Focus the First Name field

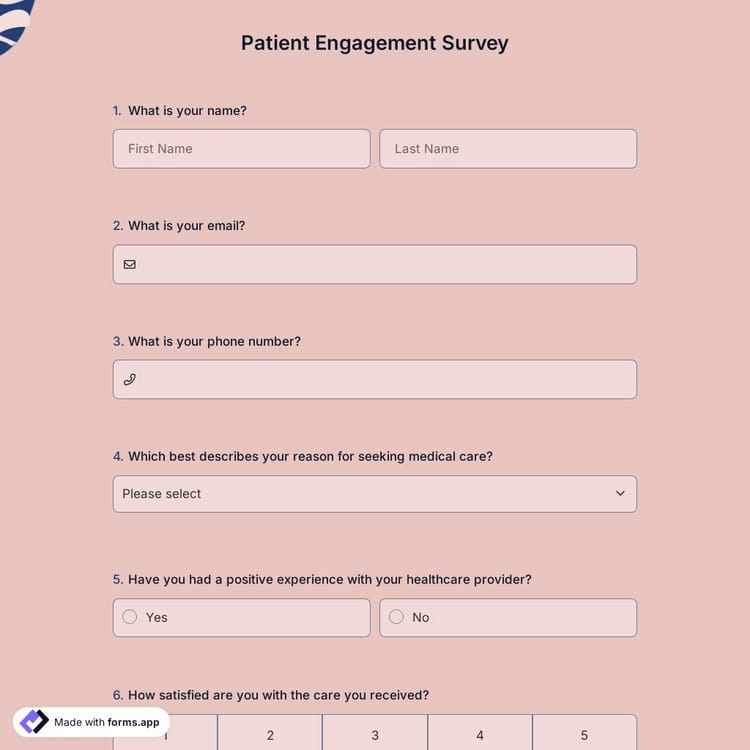point(241,149)
